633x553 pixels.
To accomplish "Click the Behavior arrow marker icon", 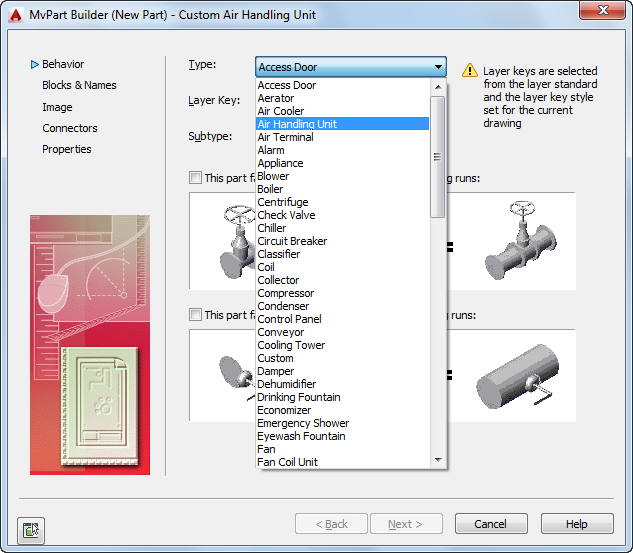I will (x=34, y=64).
